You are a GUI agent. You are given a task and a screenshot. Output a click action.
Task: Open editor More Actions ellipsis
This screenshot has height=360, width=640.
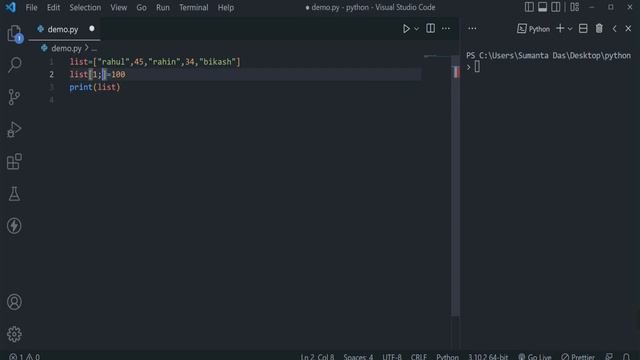(446, 29)
